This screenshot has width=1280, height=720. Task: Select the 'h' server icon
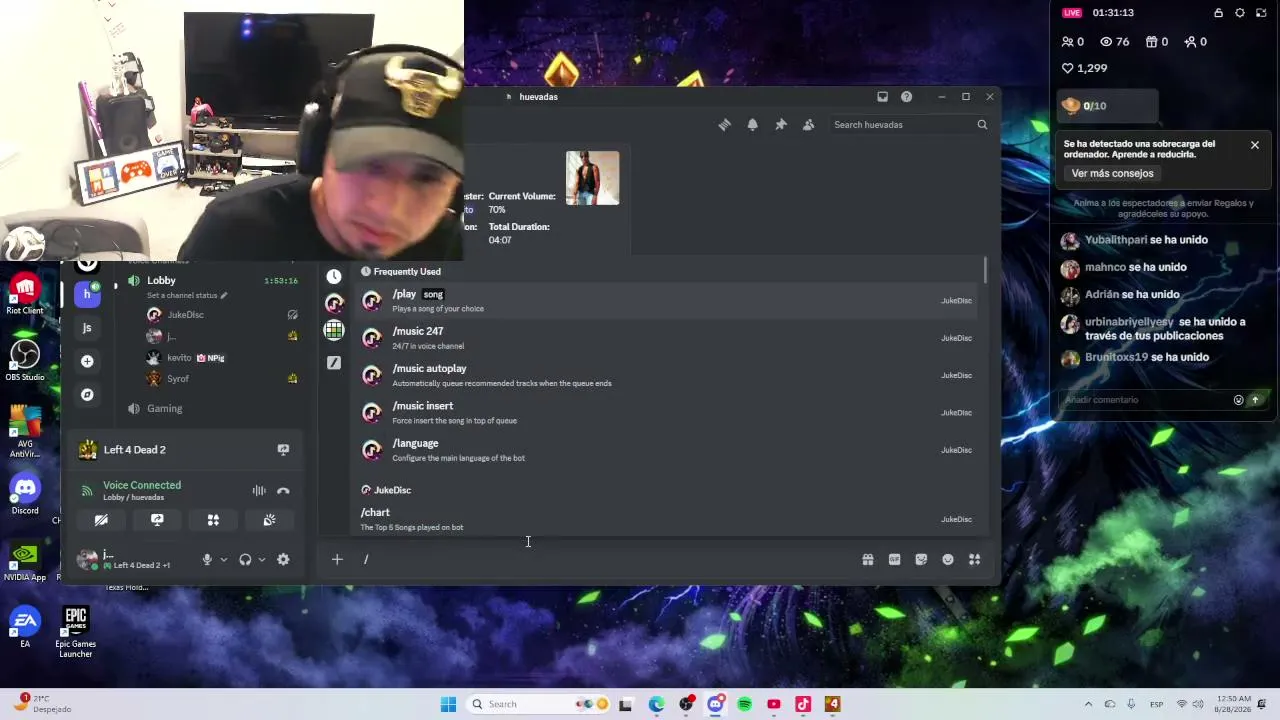[x=87, y=294]
